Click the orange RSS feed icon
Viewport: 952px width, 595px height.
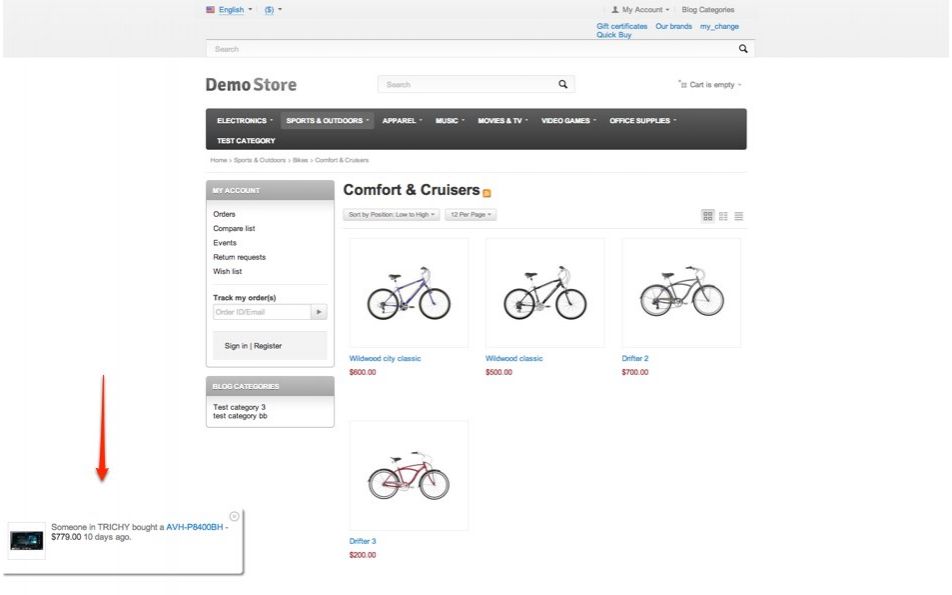point(486,193)
